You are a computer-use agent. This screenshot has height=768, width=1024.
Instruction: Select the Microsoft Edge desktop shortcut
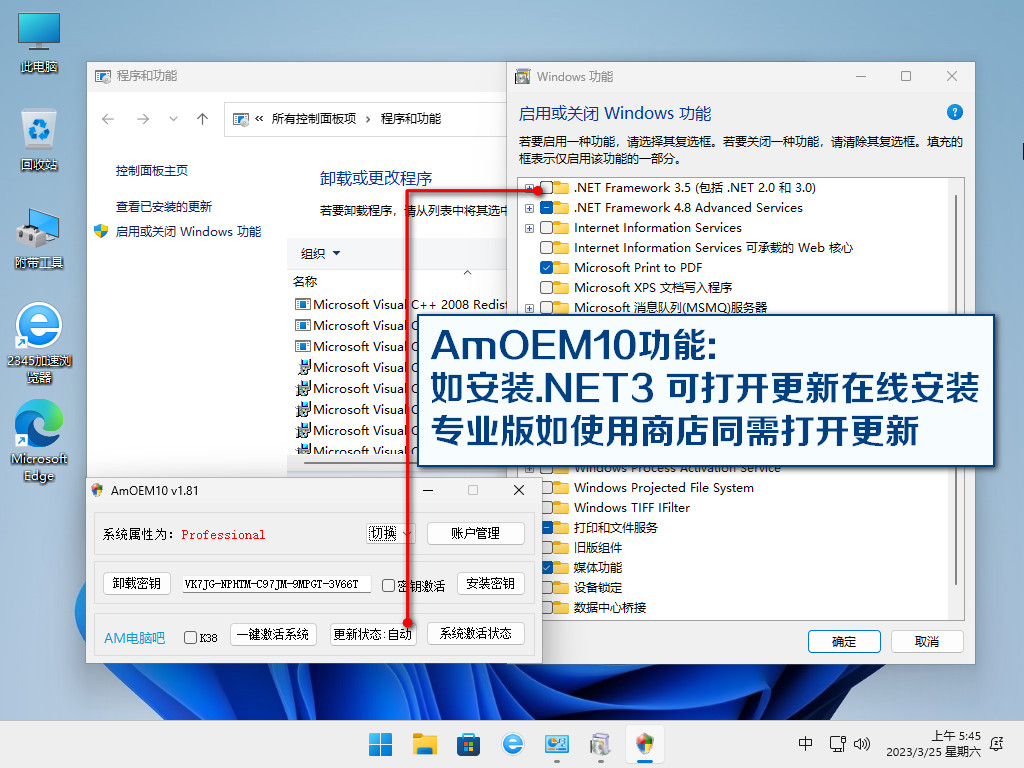(39, 441)
